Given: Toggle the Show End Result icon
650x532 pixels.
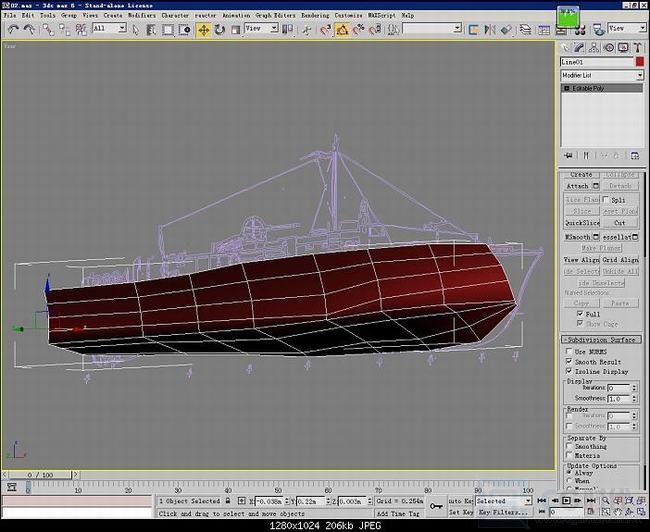Looking at the screenshot, I should pyautogui.click(x=586, y=155).
